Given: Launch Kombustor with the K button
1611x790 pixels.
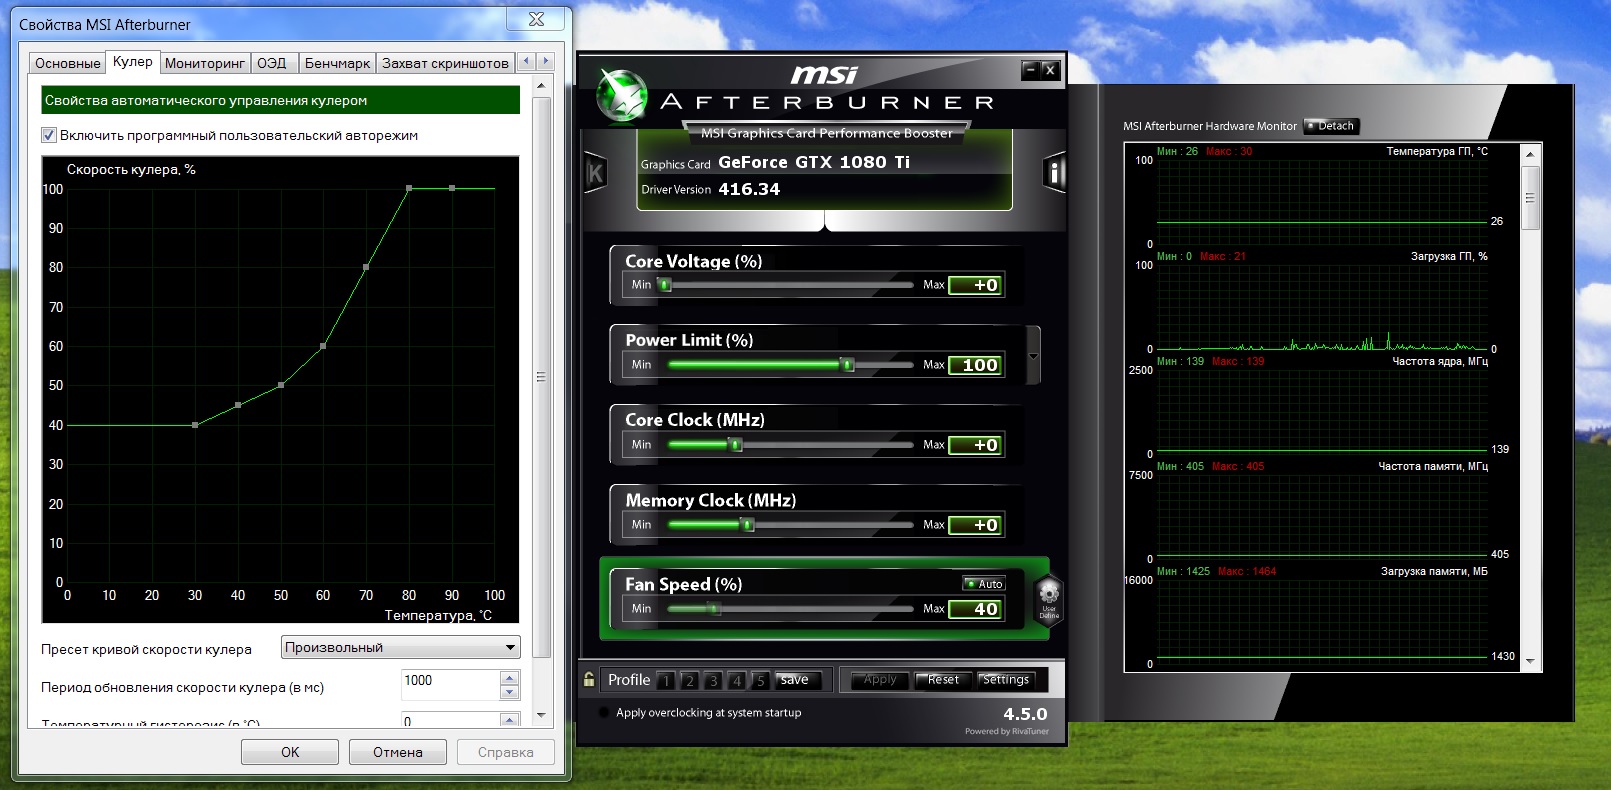Looking at the screenshot, I should (x=595, y=173).
